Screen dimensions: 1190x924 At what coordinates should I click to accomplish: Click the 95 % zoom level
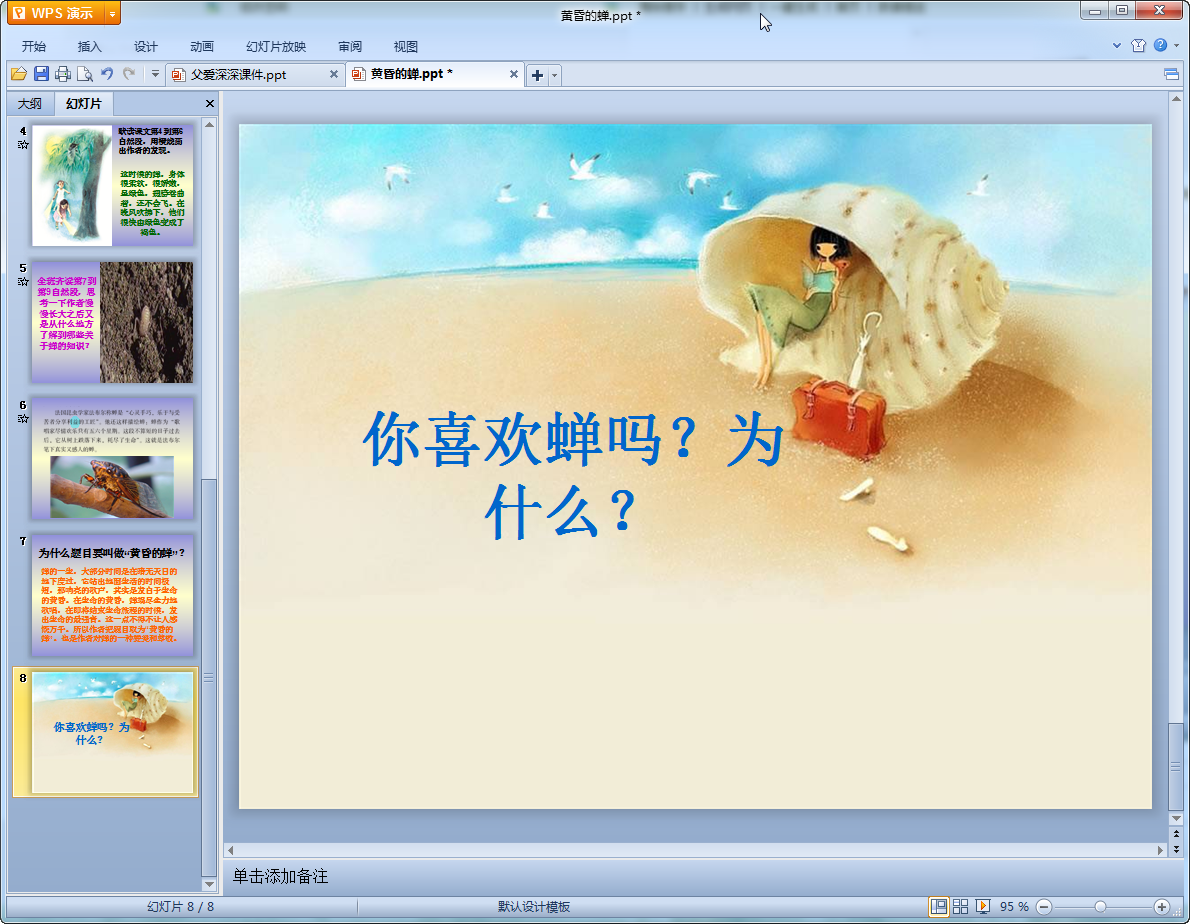click(x=1014, y=907)
